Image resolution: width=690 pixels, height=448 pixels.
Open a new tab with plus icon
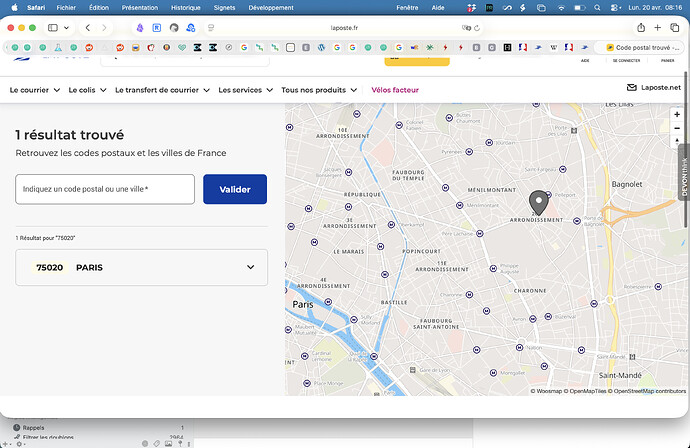(657, 28)
